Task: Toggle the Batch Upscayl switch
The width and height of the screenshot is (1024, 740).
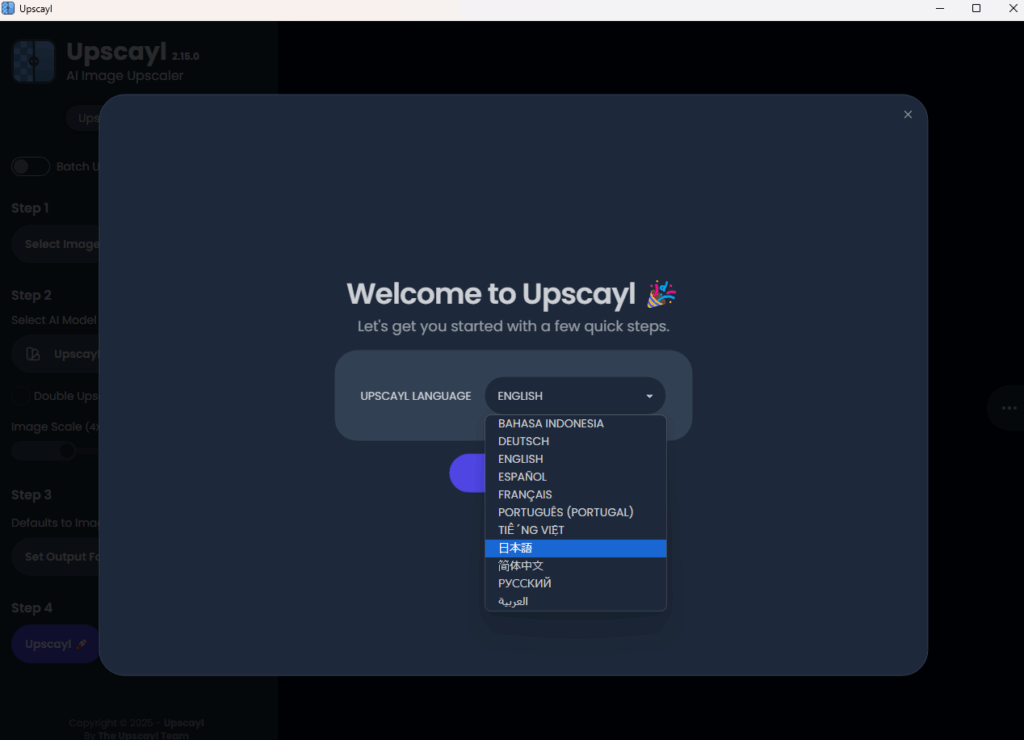Action: [x=31, y=167]
